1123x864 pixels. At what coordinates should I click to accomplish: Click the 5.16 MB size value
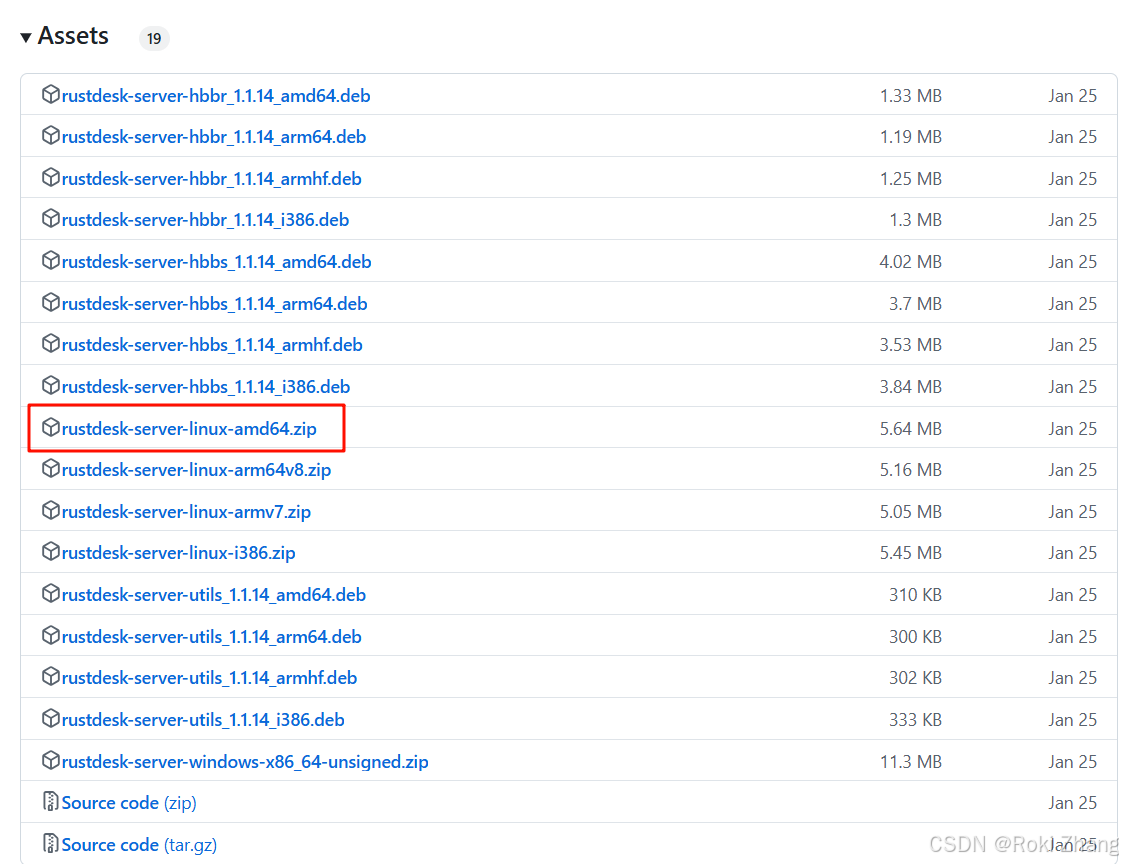(910, 470)
